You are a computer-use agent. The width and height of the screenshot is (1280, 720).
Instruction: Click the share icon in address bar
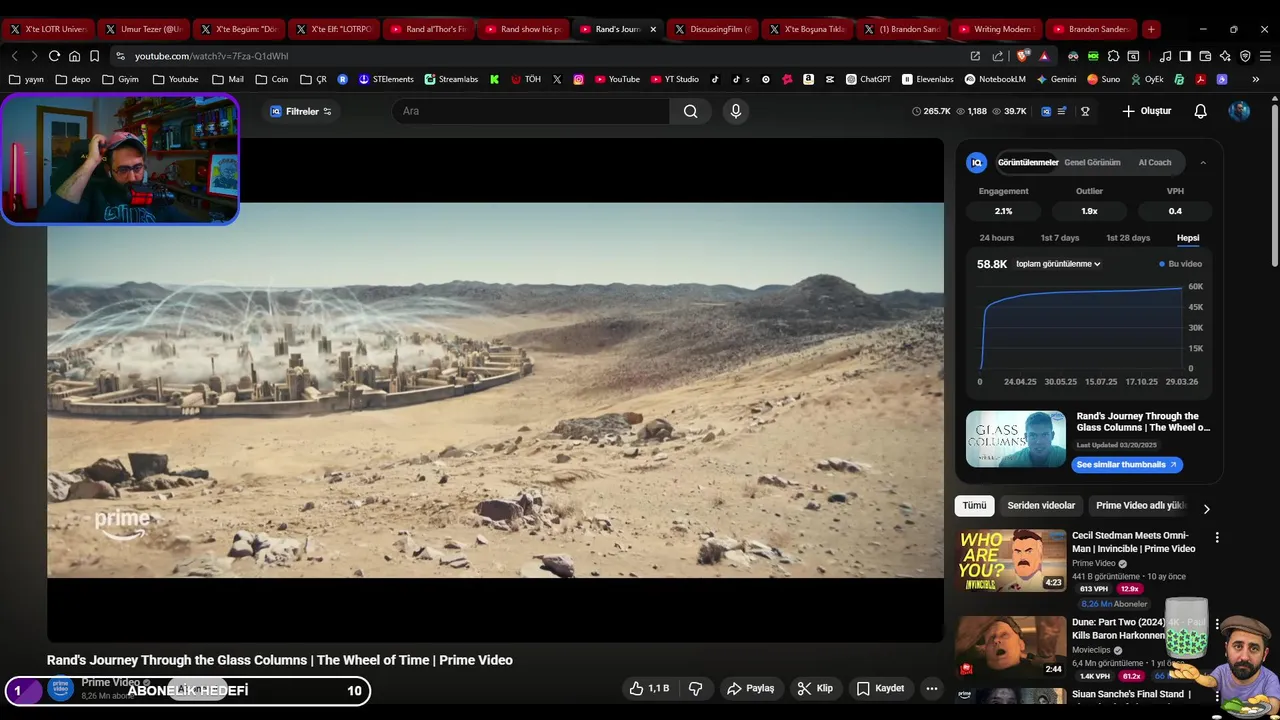pyautogui.click(x=998, y=56)
